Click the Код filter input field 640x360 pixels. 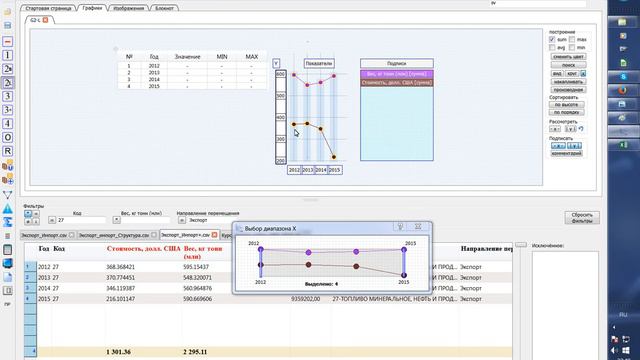coord(81,220)
